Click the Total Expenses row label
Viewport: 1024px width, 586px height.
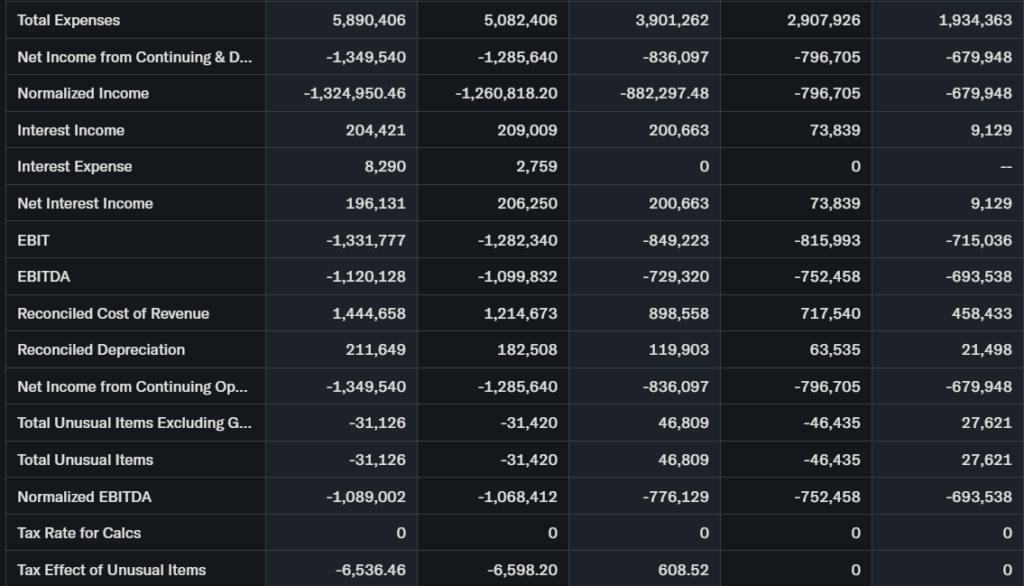click(68, 20)
